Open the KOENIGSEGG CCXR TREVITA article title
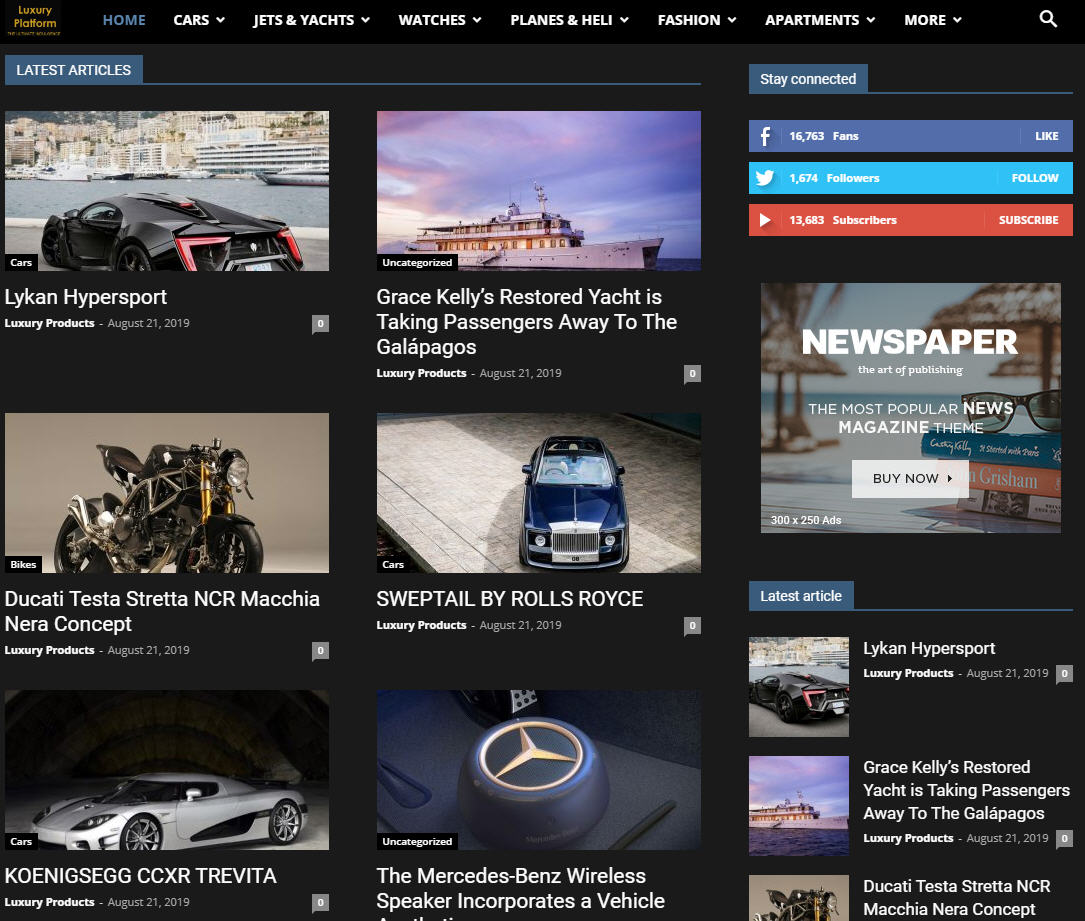Viewport: 1085px width, 921px height. [x=141, y=876]
